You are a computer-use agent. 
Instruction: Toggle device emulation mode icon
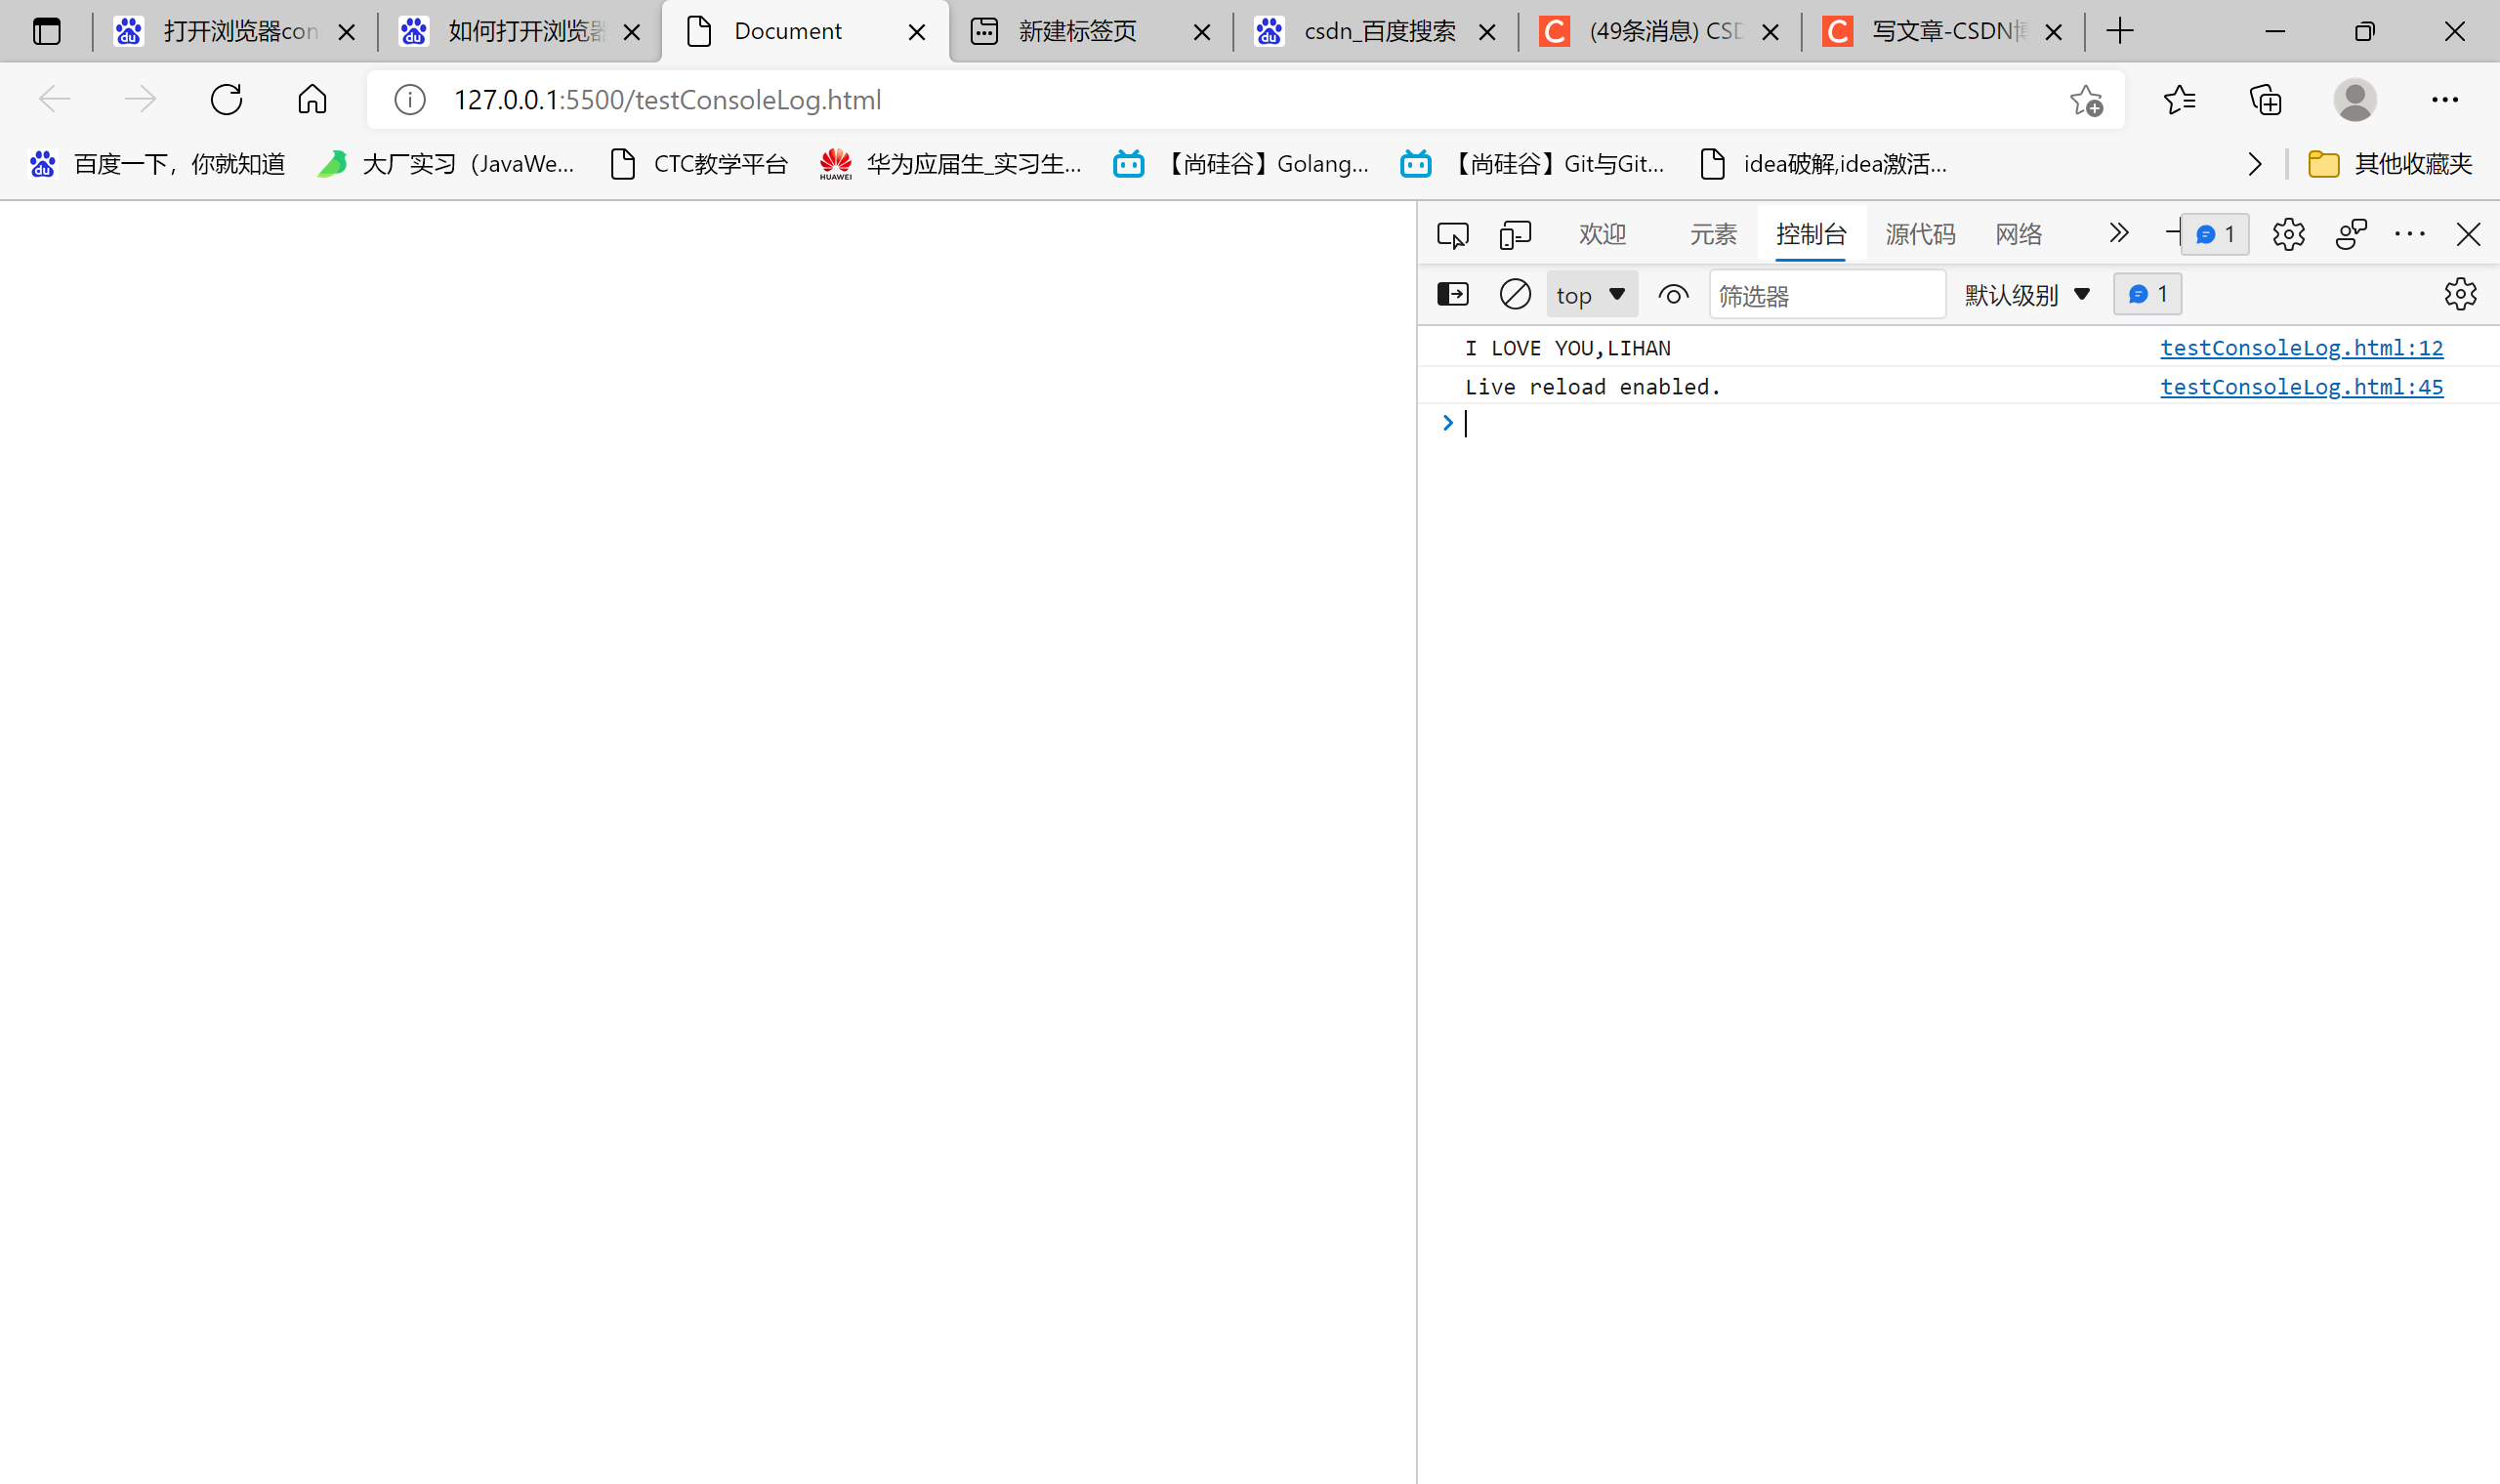pos(1515,235)
